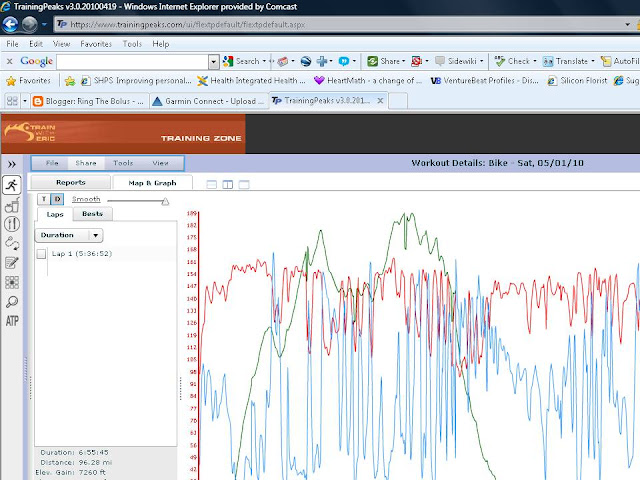Click the dashboard grid icon in sidebar
Image resolution: width=640 pixels, height=480 pixels.
coord(12,282)
